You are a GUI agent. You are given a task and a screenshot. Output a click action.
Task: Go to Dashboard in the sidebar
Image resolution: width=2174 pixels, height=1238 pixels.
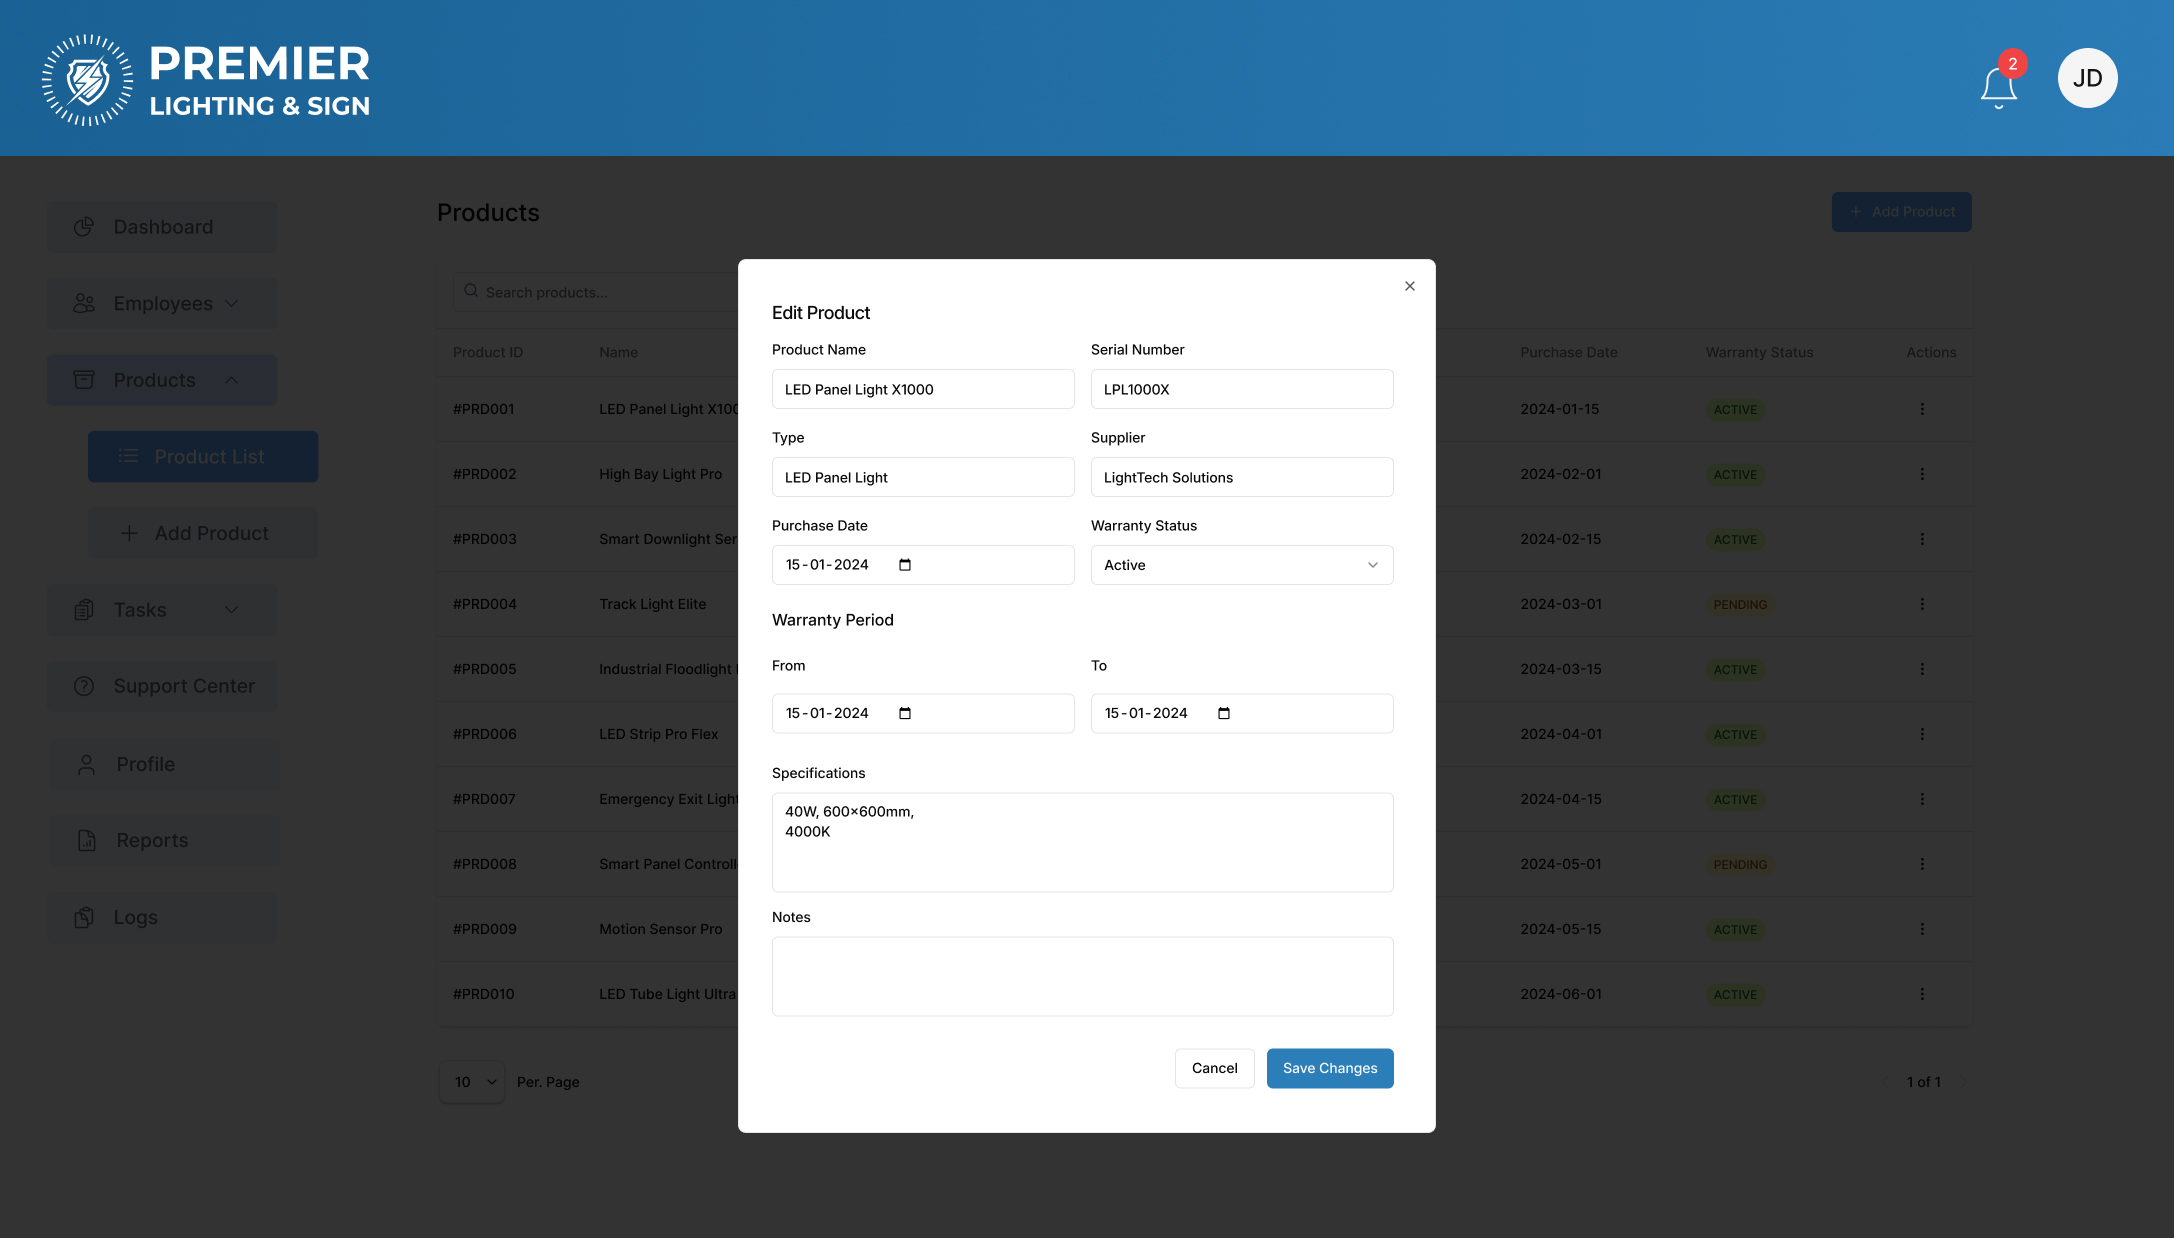pos(162,227)
